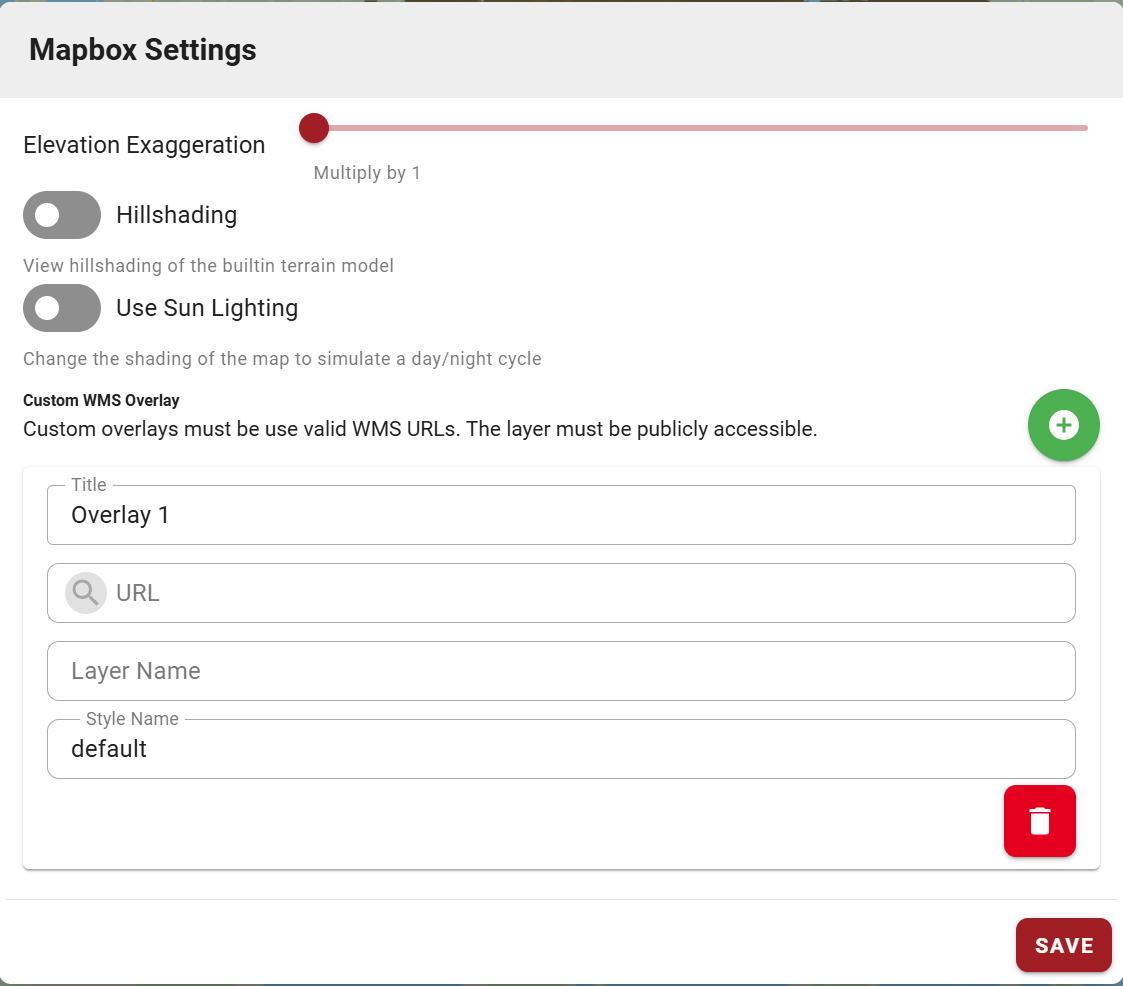Click the red trash delete overlay icon
The width and height of the screenshot is (1123, 986).
coord(1039,821)
